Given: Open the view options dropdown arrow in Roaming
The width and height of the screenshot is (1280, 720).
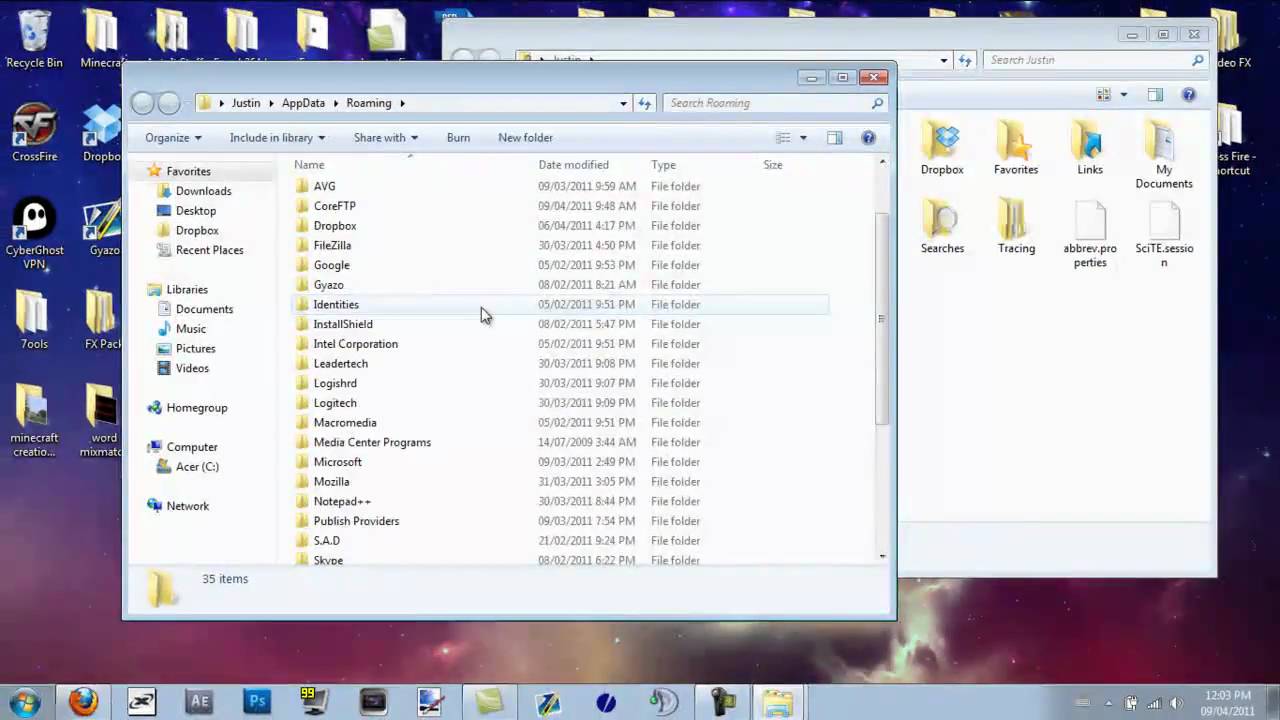Looking at the screenshot, I should pyautogui.click(x=803, y=138).
